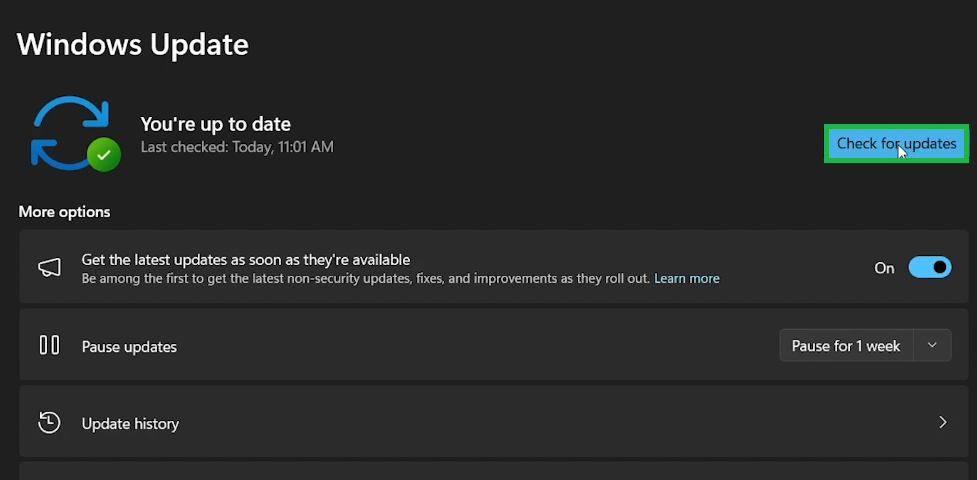Click the "On" label beside the toggle
The image size is (977, 480).
(884, 268)
